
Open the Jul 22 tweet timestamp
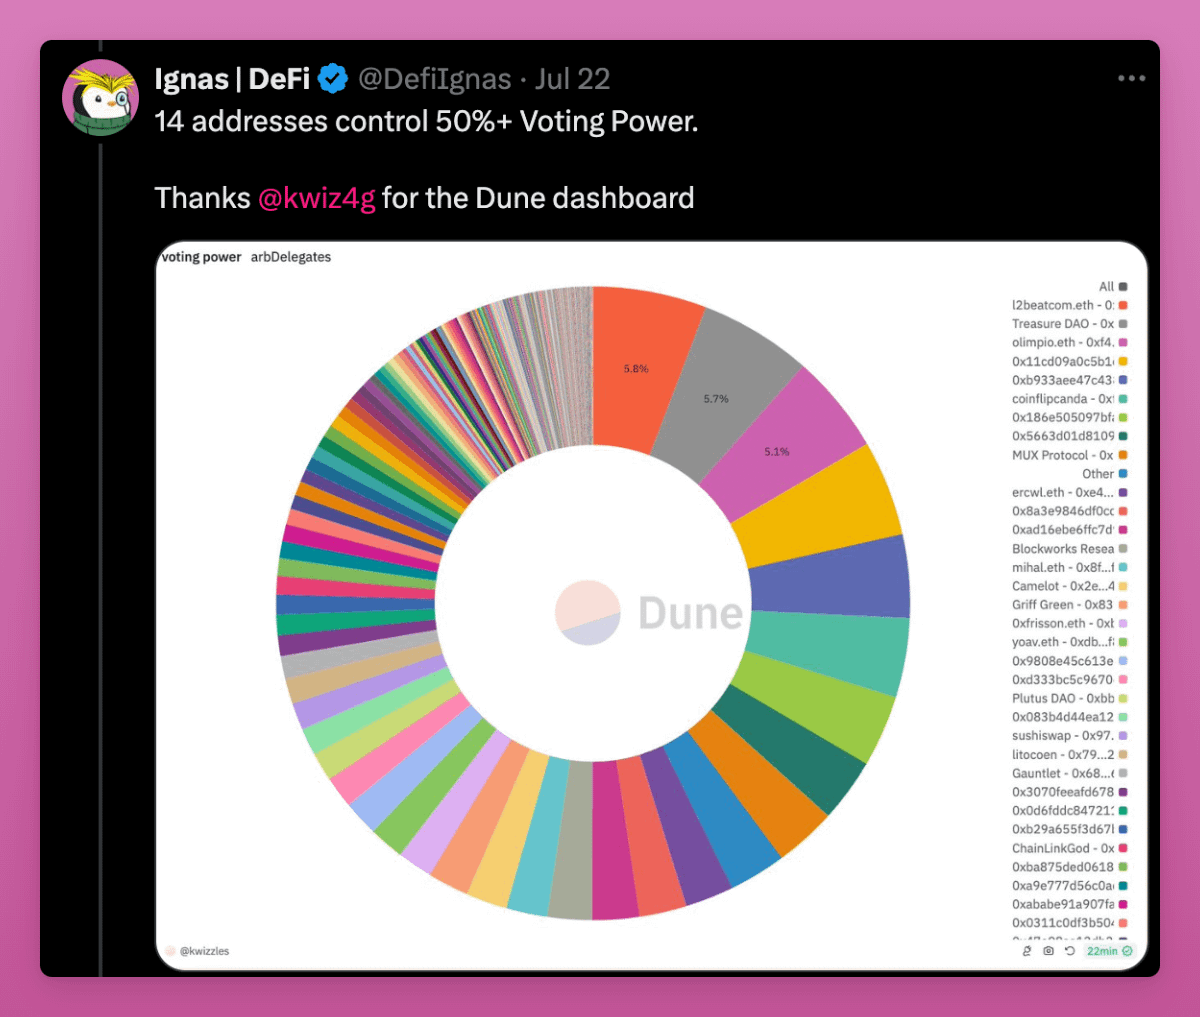tap(573, 79)
